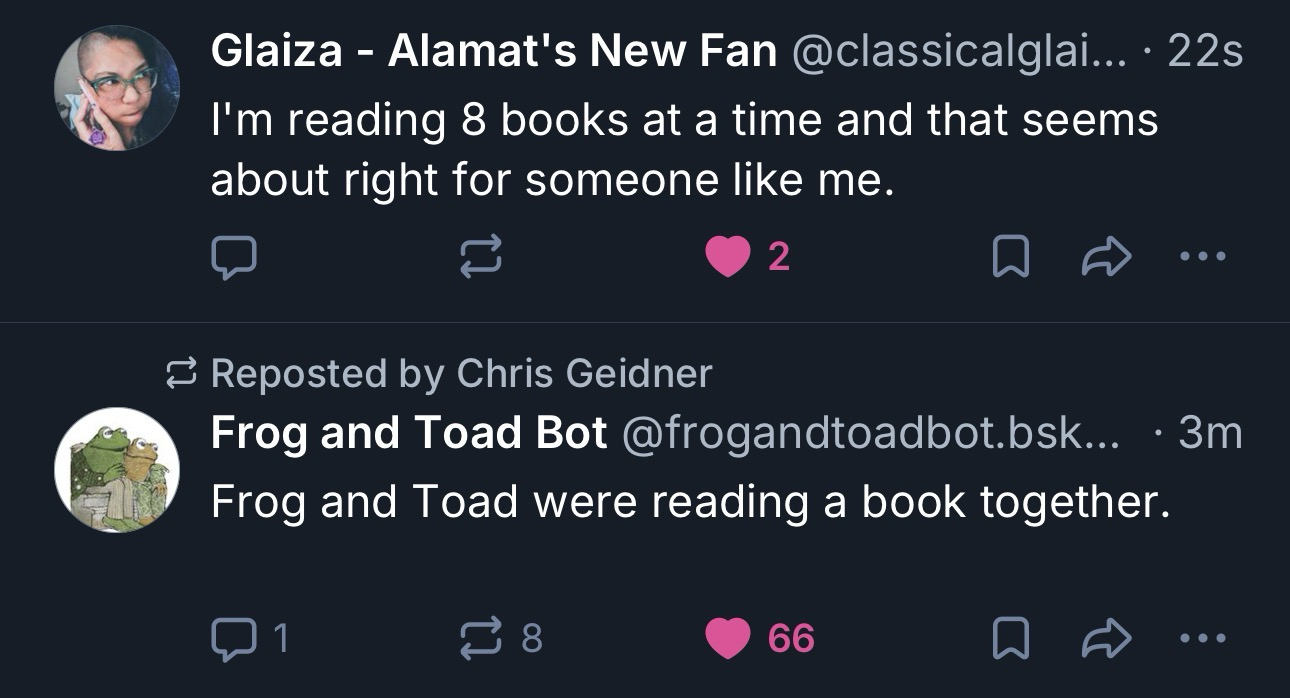Reply to Glaiza's post about reading books
The width and height of the screenshot is (1290, 698).
coord(234,259)
